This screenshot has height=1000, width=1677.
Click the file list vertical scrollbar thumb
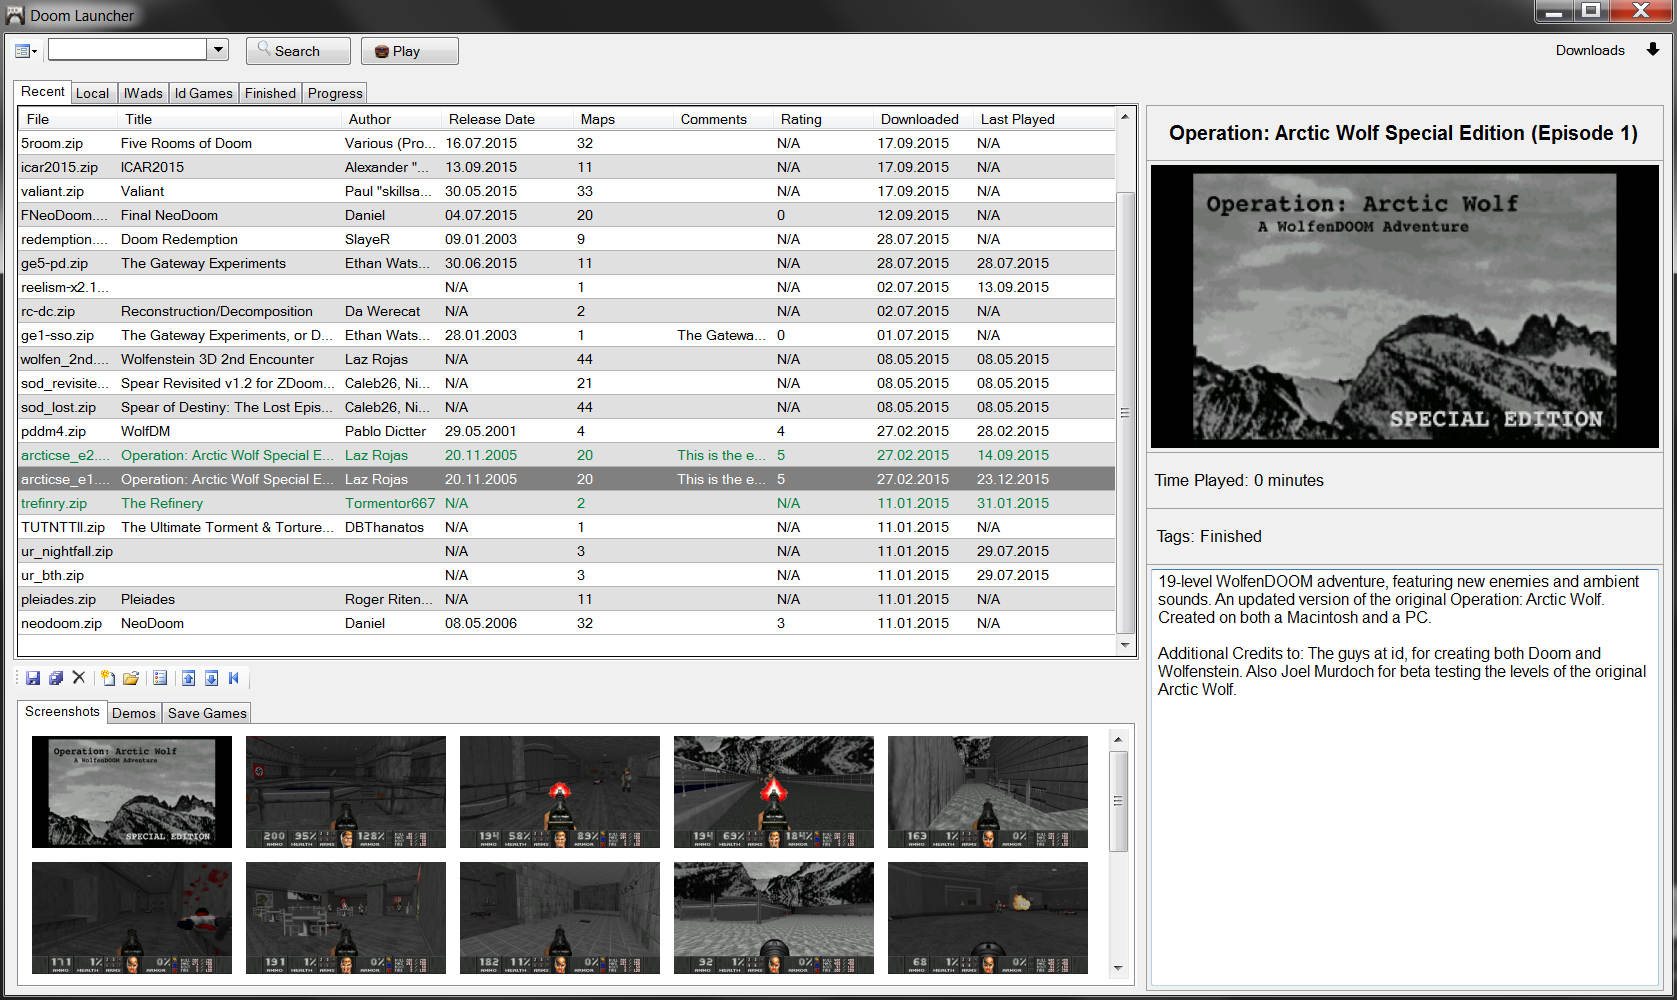pos(1125,412)
